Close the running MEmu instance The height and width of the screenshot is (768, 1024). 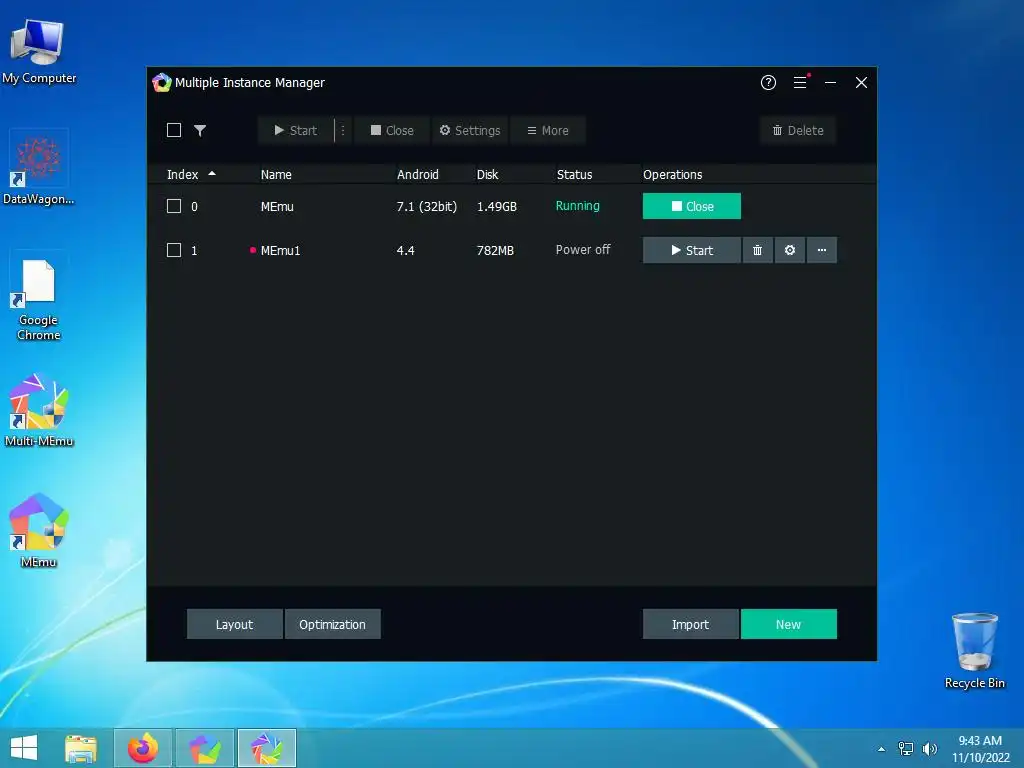pyautogui.click(x=692, y=206)
